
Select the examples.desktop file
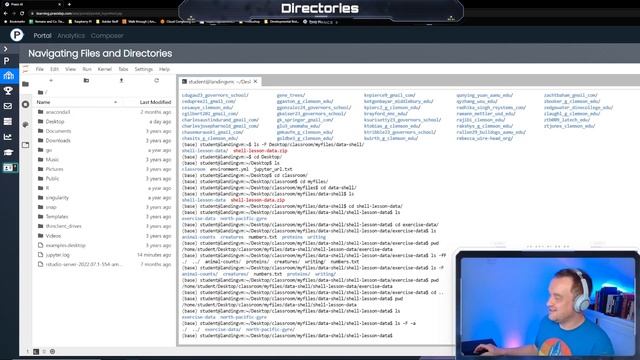(104, 245)
